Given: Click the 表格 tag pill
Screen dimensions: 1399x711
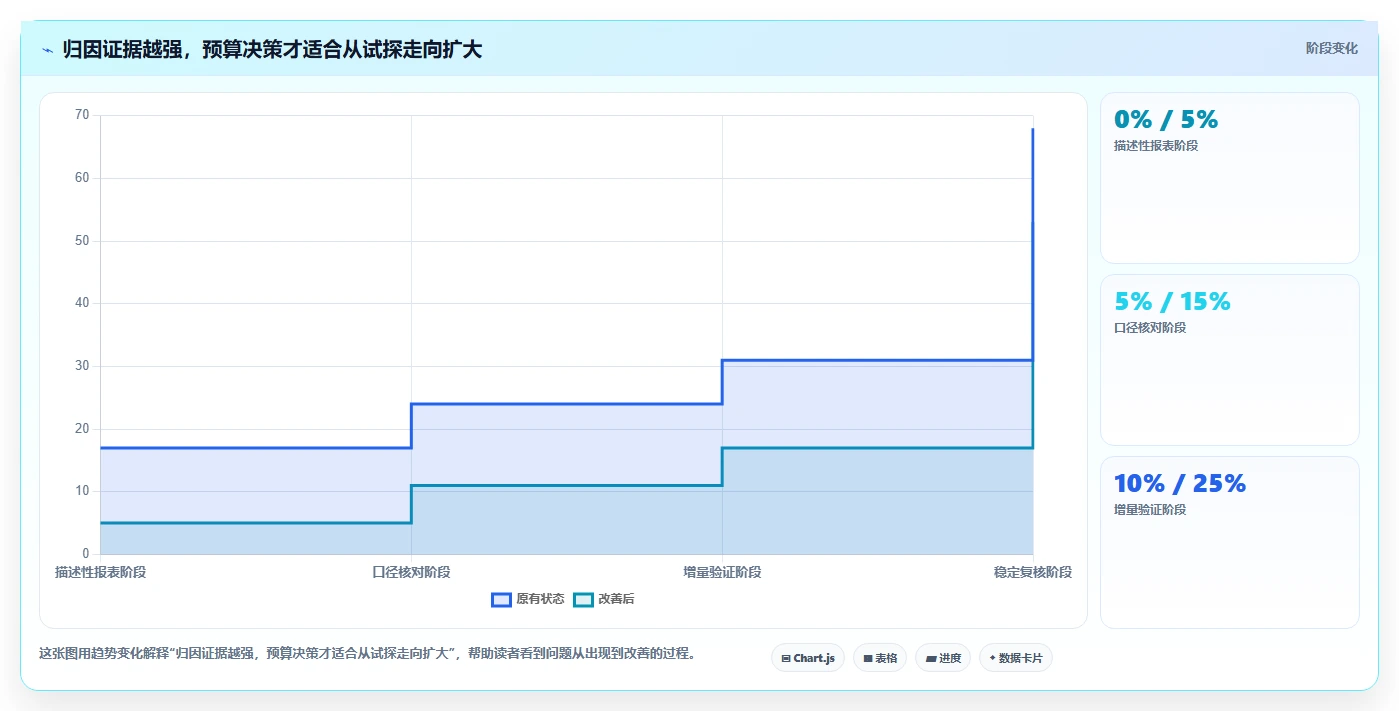Looking at the screenshot, I should click(x=880, y=658).
